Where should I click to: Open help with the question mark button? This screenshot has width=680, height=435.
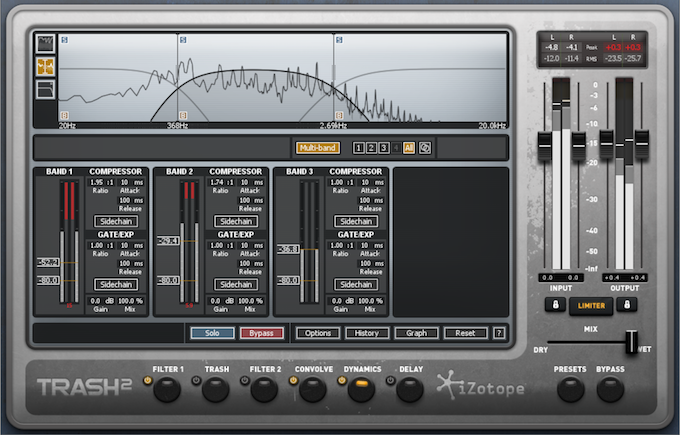pos(499,333)
